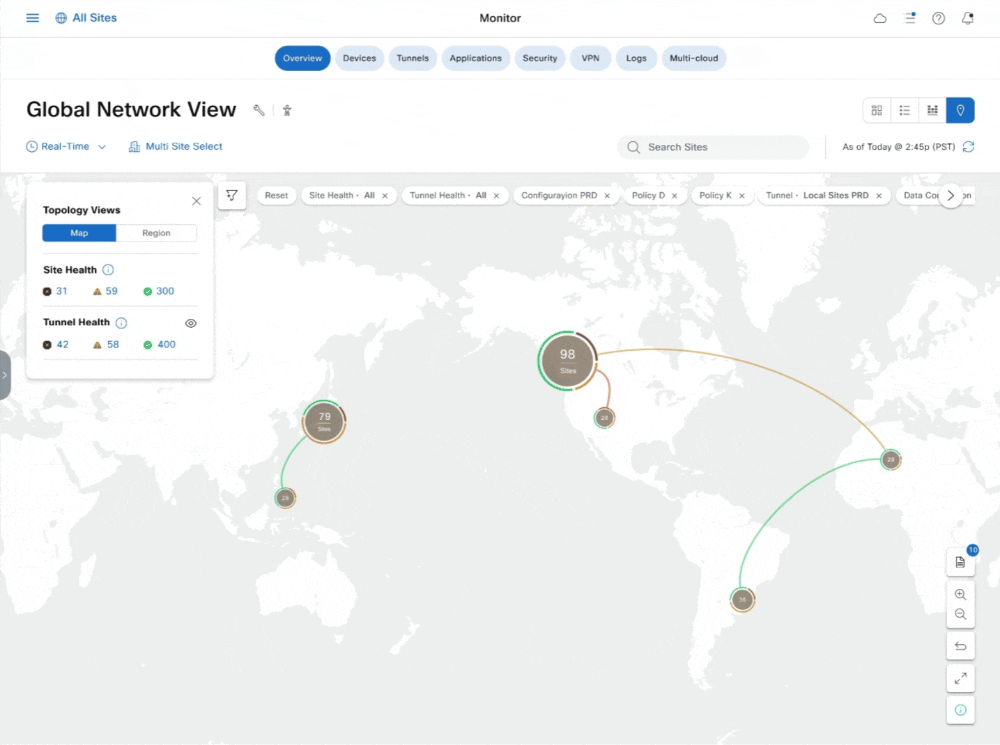
Task: Click the notifications bell icon
Action: click(x=967, y=18)
